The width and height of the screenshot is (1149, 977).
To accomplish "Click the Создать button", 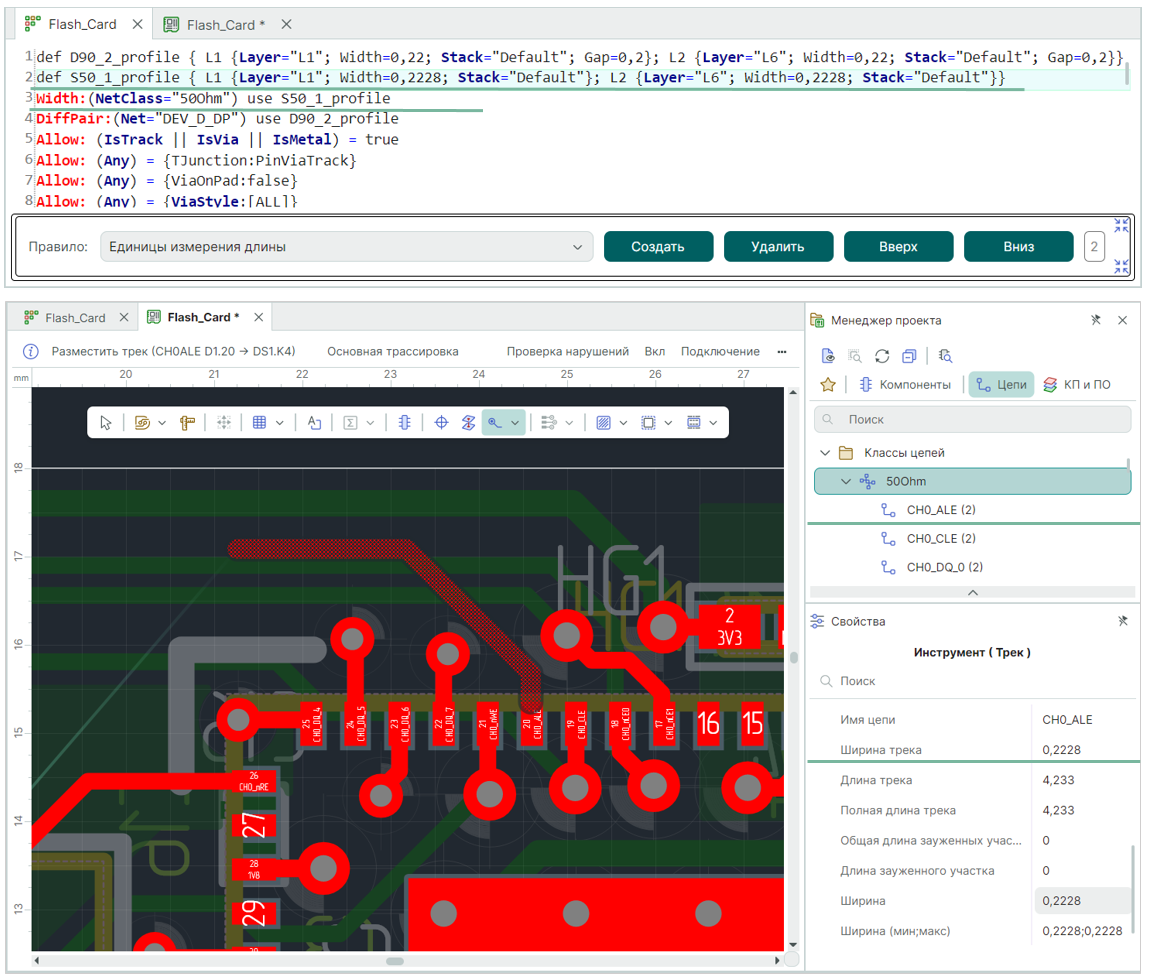I will coord(658,247).
